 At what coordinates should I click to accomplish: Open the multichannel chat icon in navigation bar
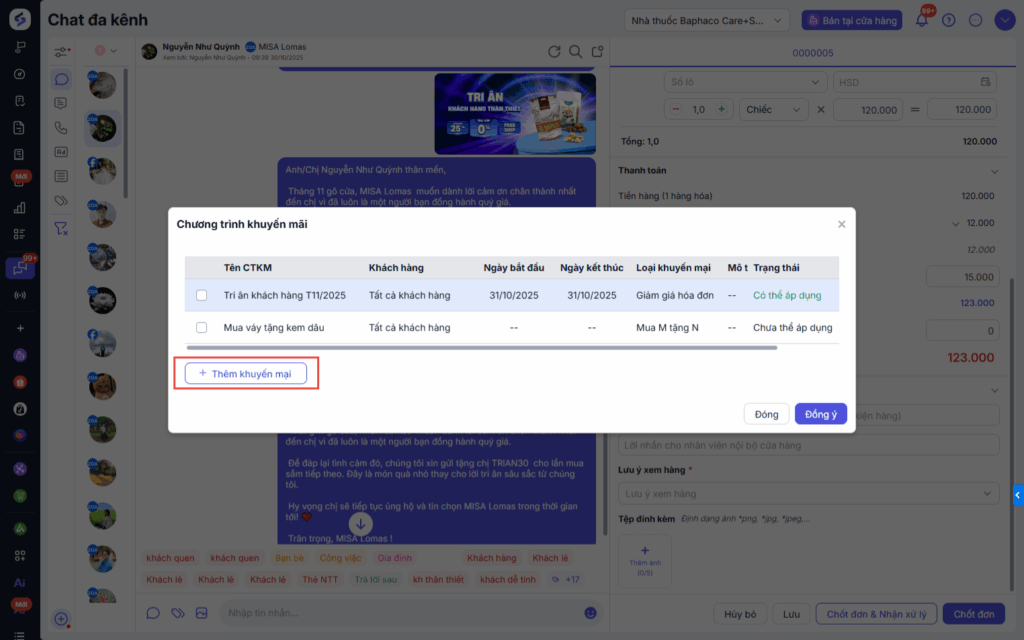click(x=20, y=268)
